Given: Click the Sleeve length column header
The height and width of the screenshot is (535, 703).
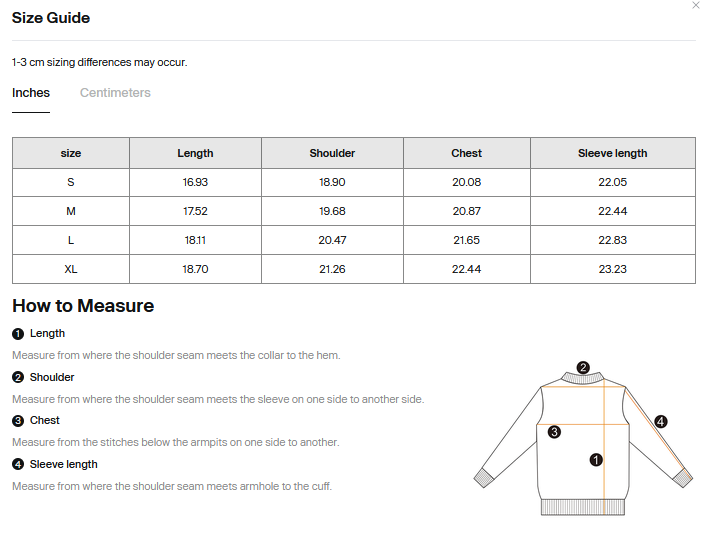Looking at the screenshot, I should click(x=612, y=153).
